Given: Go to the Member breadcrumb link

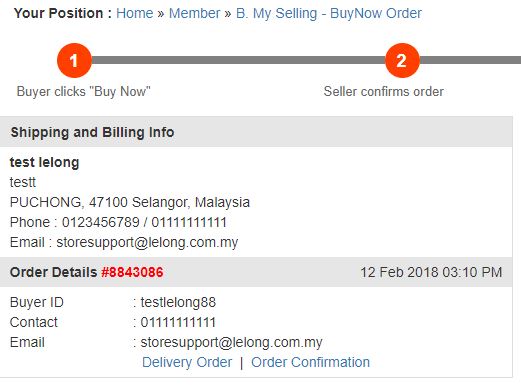Looking at the screenshot, I should pos(195,13).
